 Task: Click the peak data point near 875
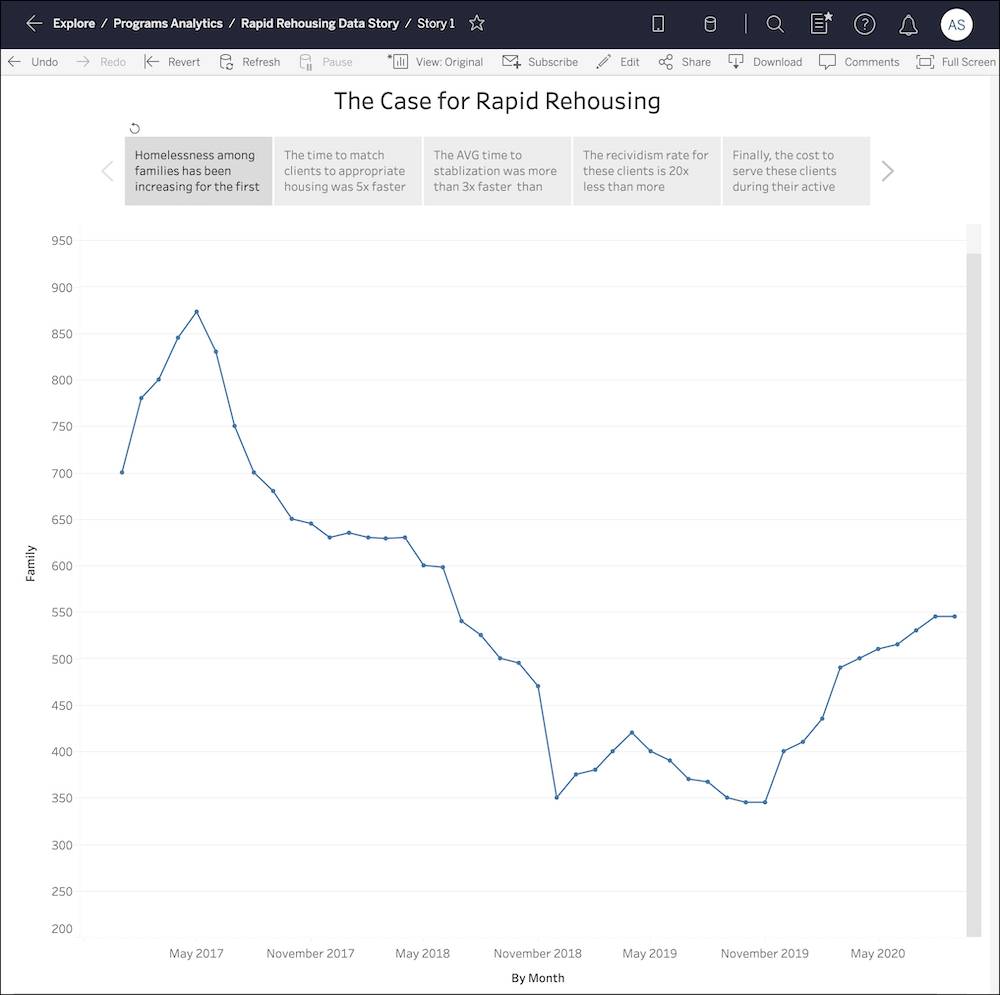(x=196, y=312)
